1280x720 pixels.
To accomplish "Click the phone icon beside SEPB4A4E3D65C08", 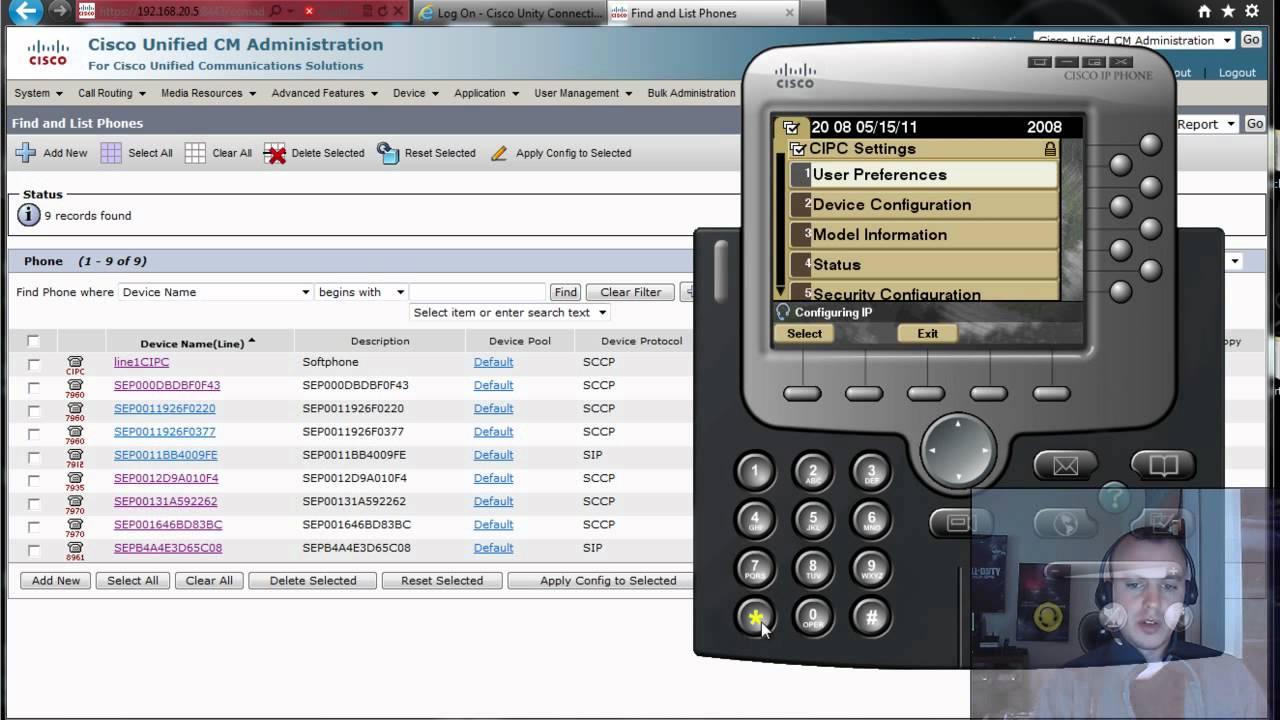I will [75, 550].
